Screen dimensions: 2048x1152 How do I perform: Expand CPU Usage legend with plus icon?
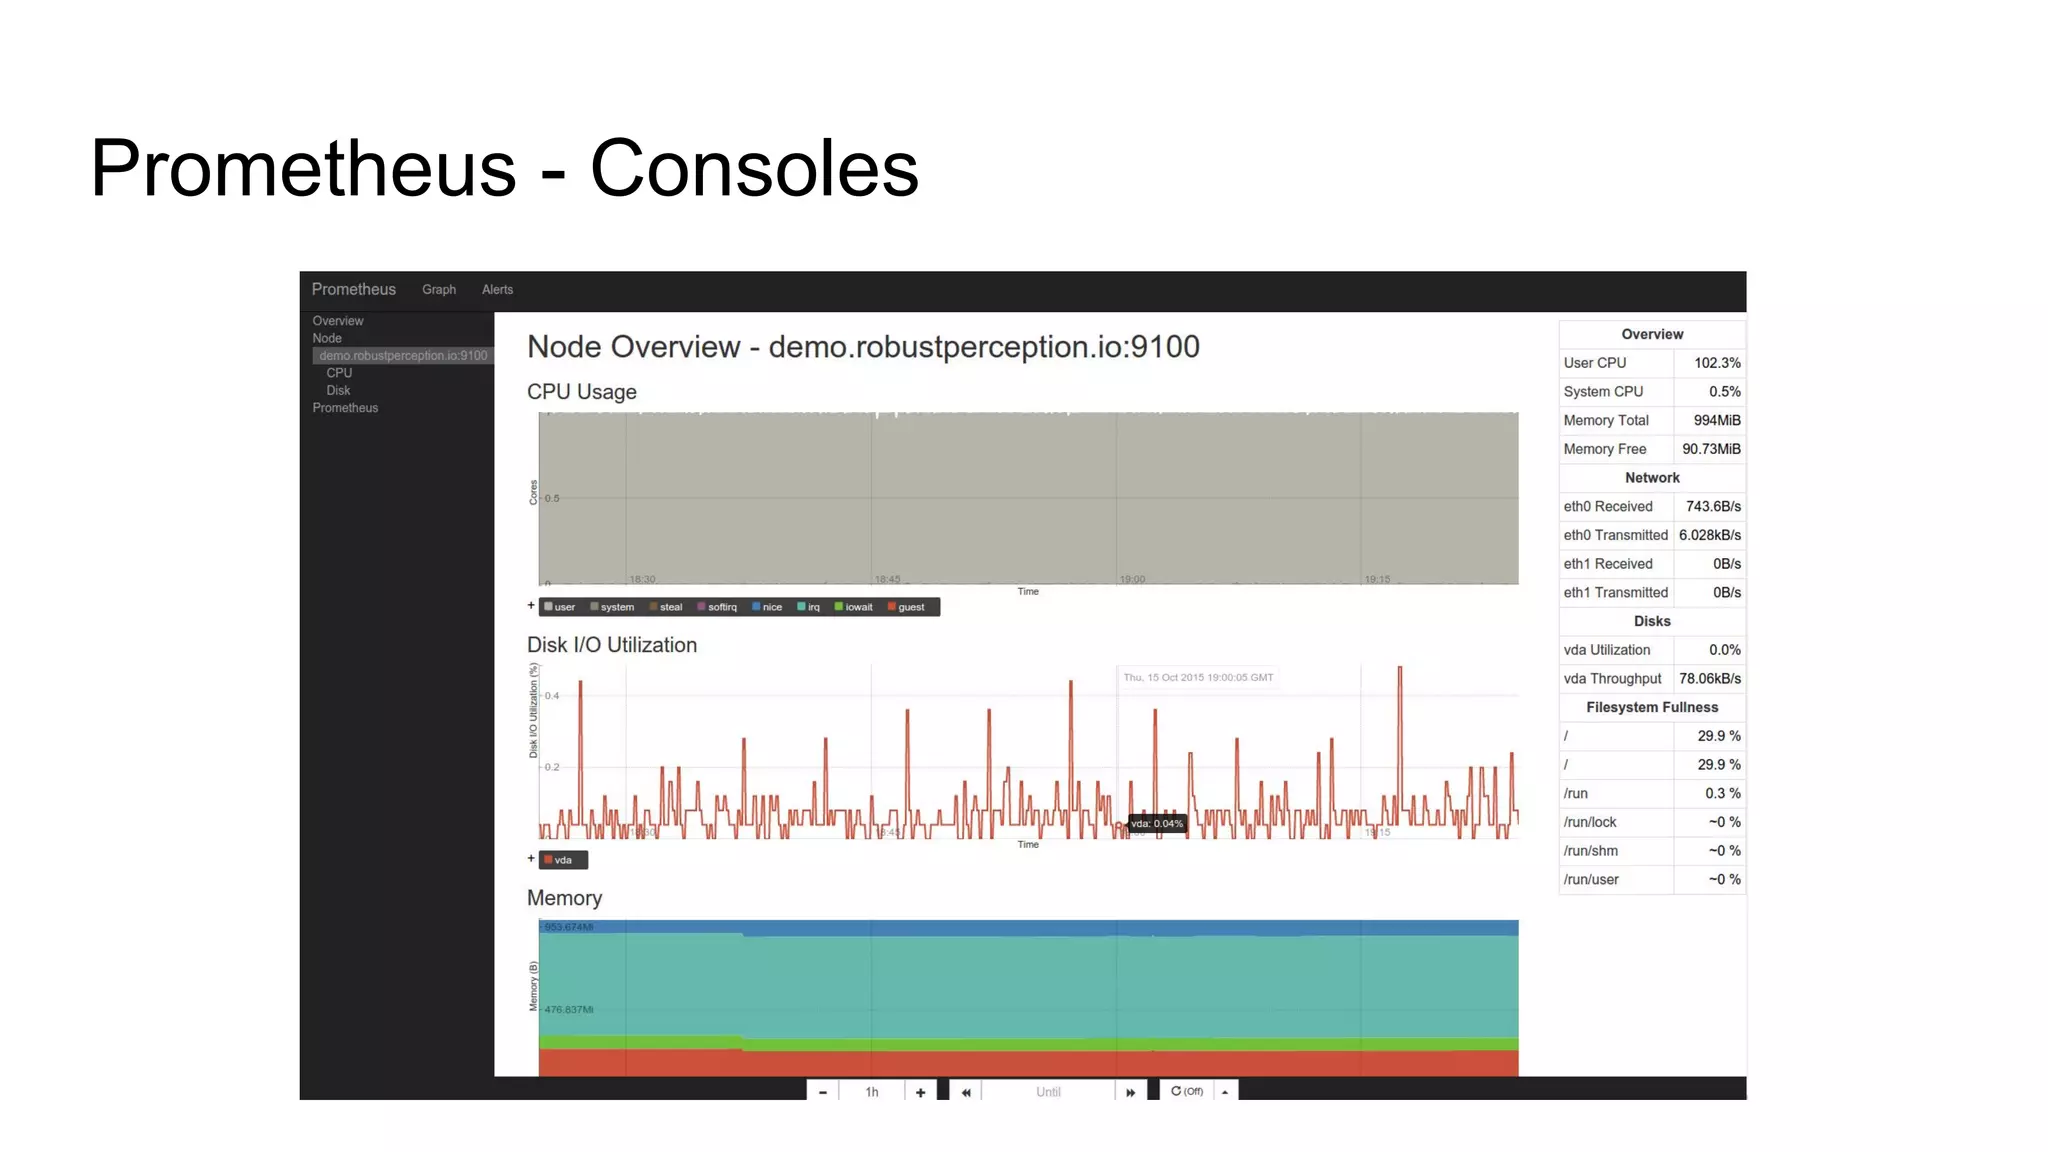pyautogui.click(x=531, y=606)
